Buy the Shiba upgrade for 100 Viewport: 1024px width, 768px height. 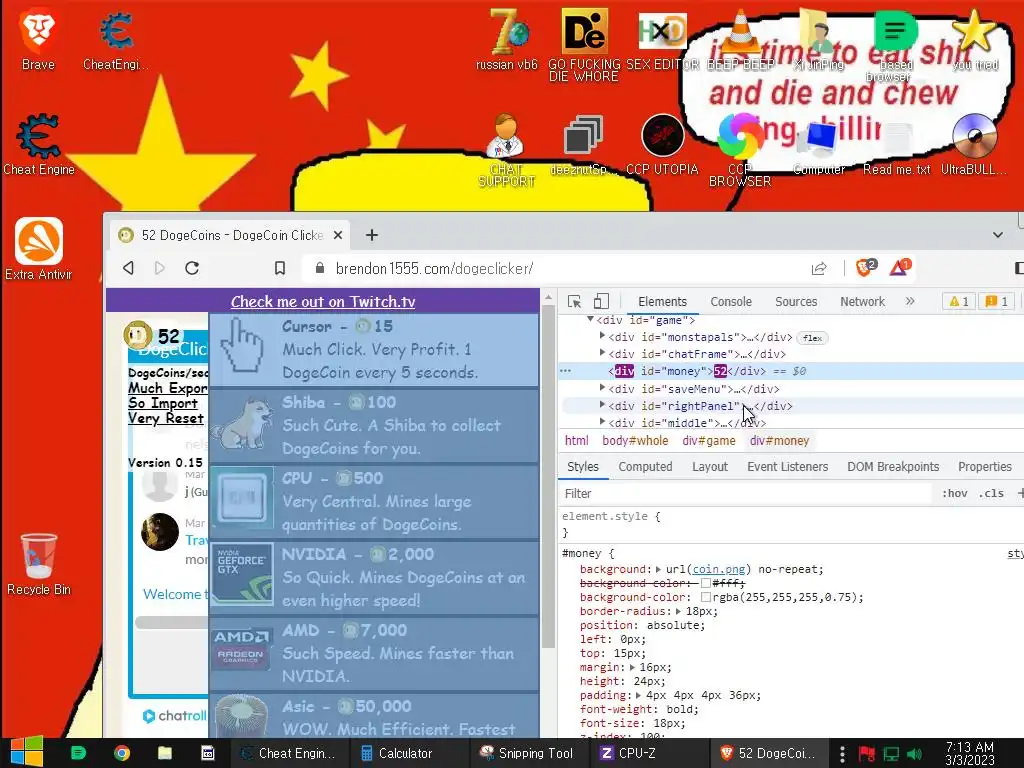[374, 426]
